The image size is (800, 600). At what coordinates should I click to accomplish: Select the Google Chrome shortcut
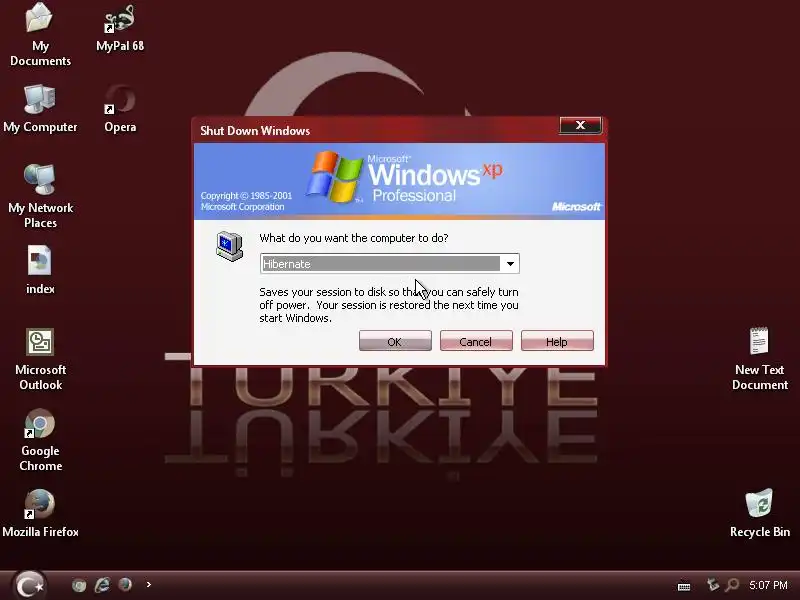coord(40,440)
